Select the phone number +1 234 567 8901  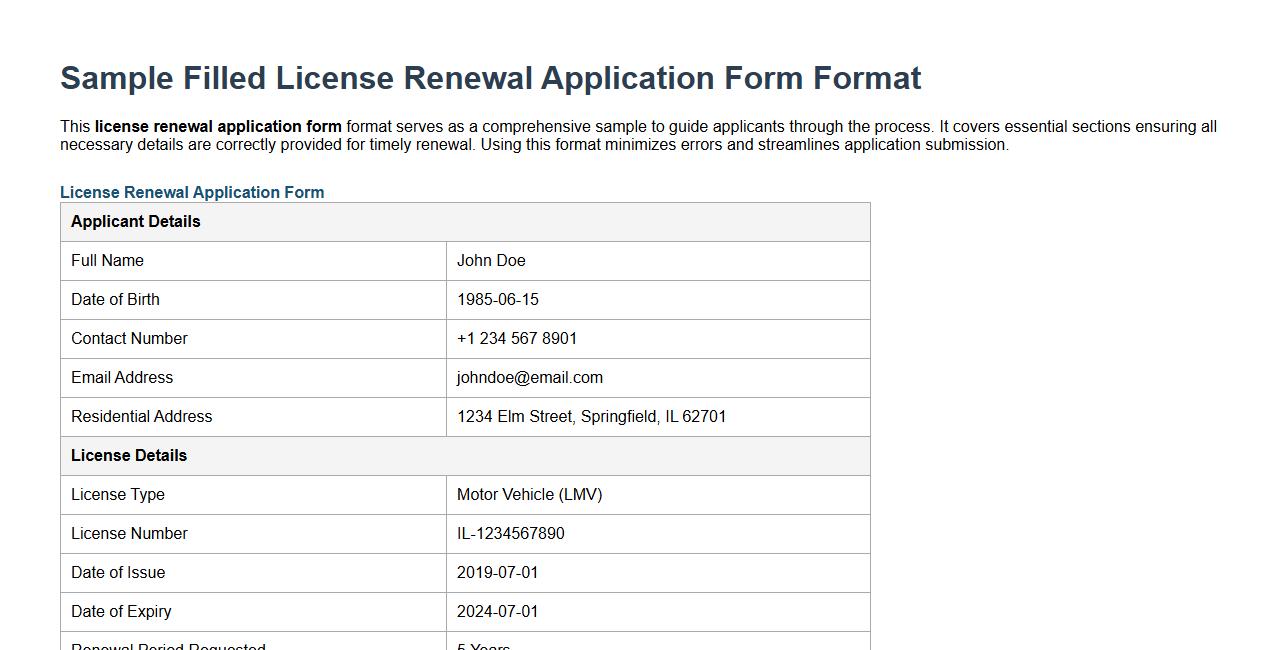click(517, 338)
